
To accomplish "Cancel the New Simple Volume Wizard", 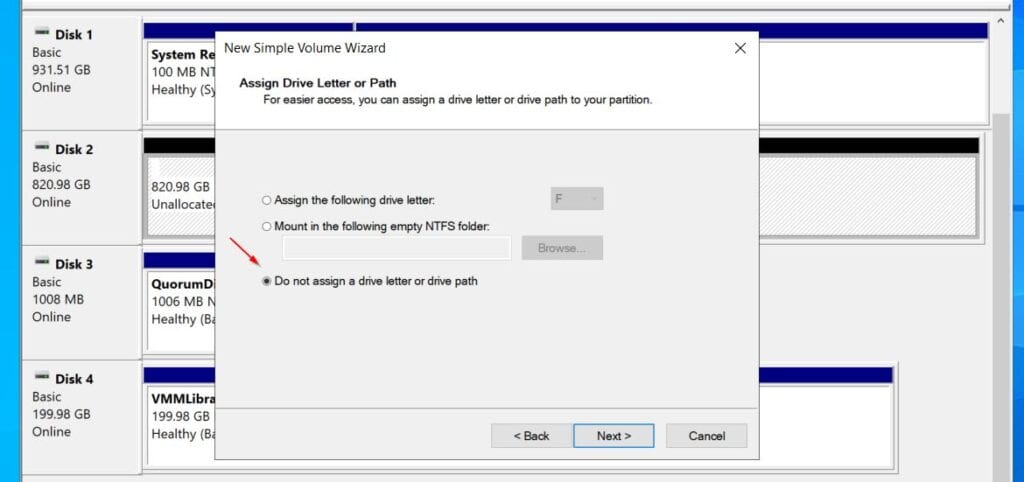I will pyautogui.click(x=706, y=436).
